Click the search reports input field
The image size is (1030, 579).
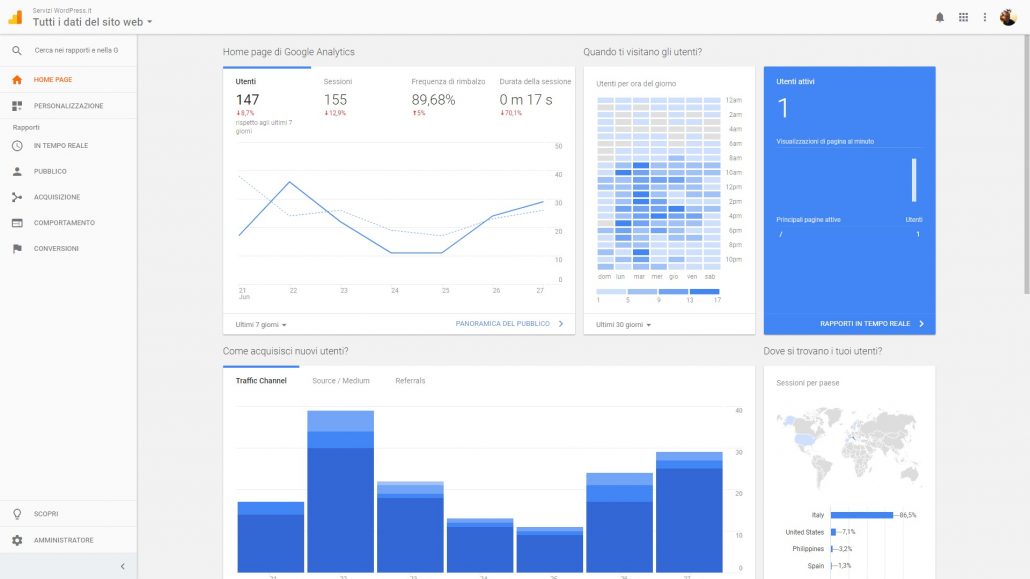76,51
